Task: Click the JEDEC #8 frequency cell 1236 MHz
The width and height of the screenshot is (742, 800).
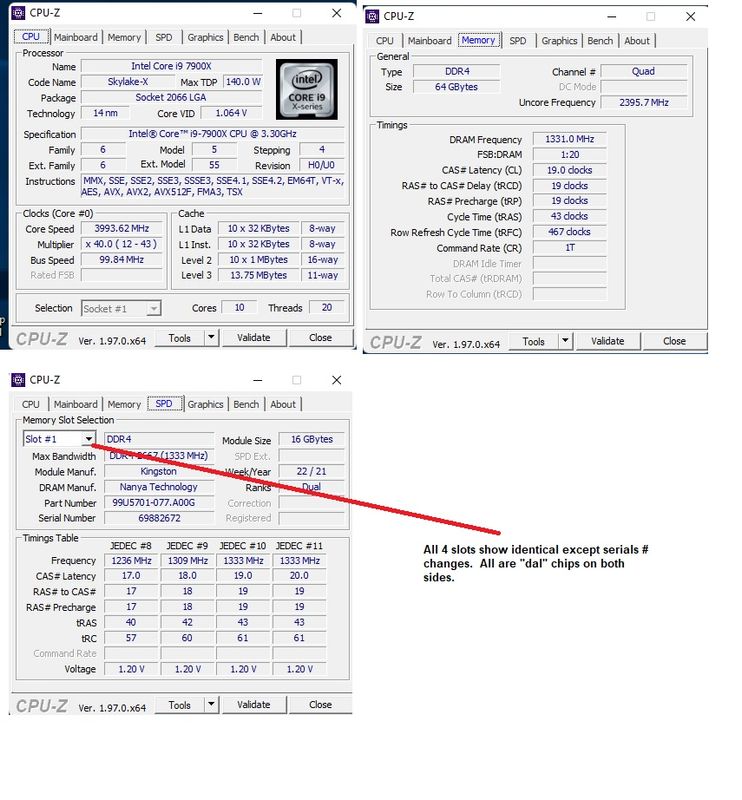Action: [x=131, y=561]
